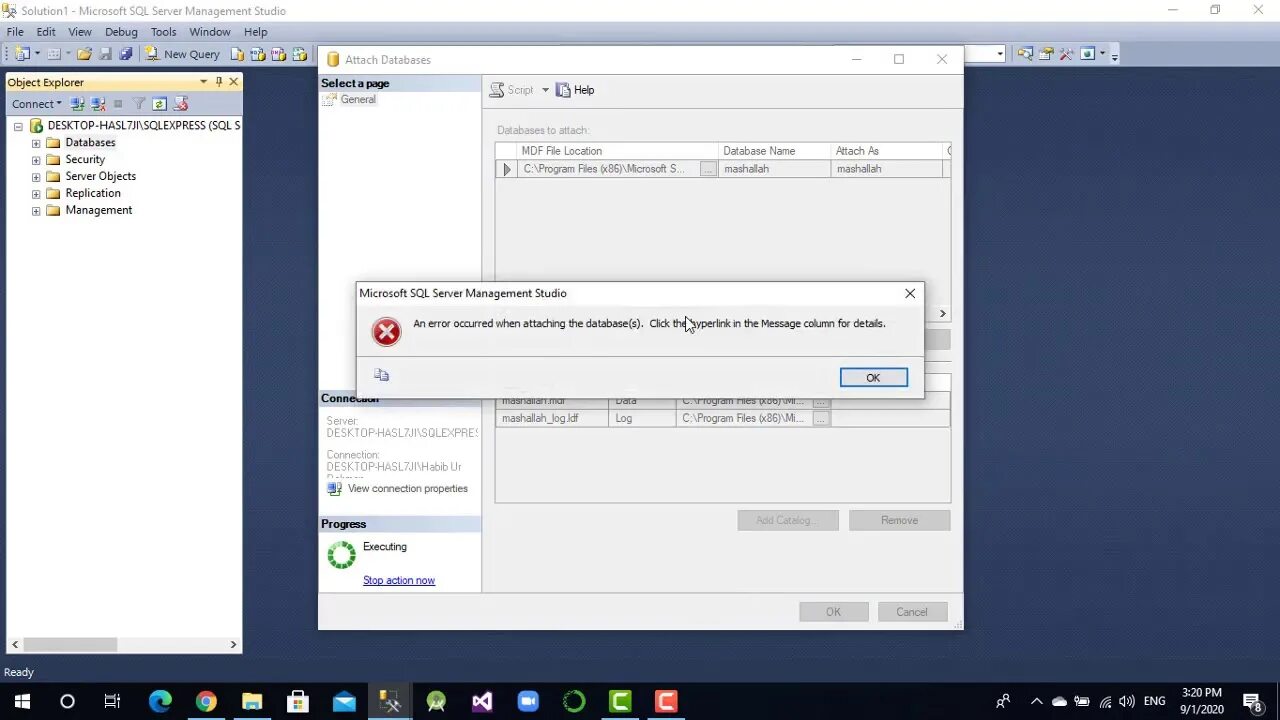Toggle the Object Explorer auto-hide pin

(x=219, y=82)
